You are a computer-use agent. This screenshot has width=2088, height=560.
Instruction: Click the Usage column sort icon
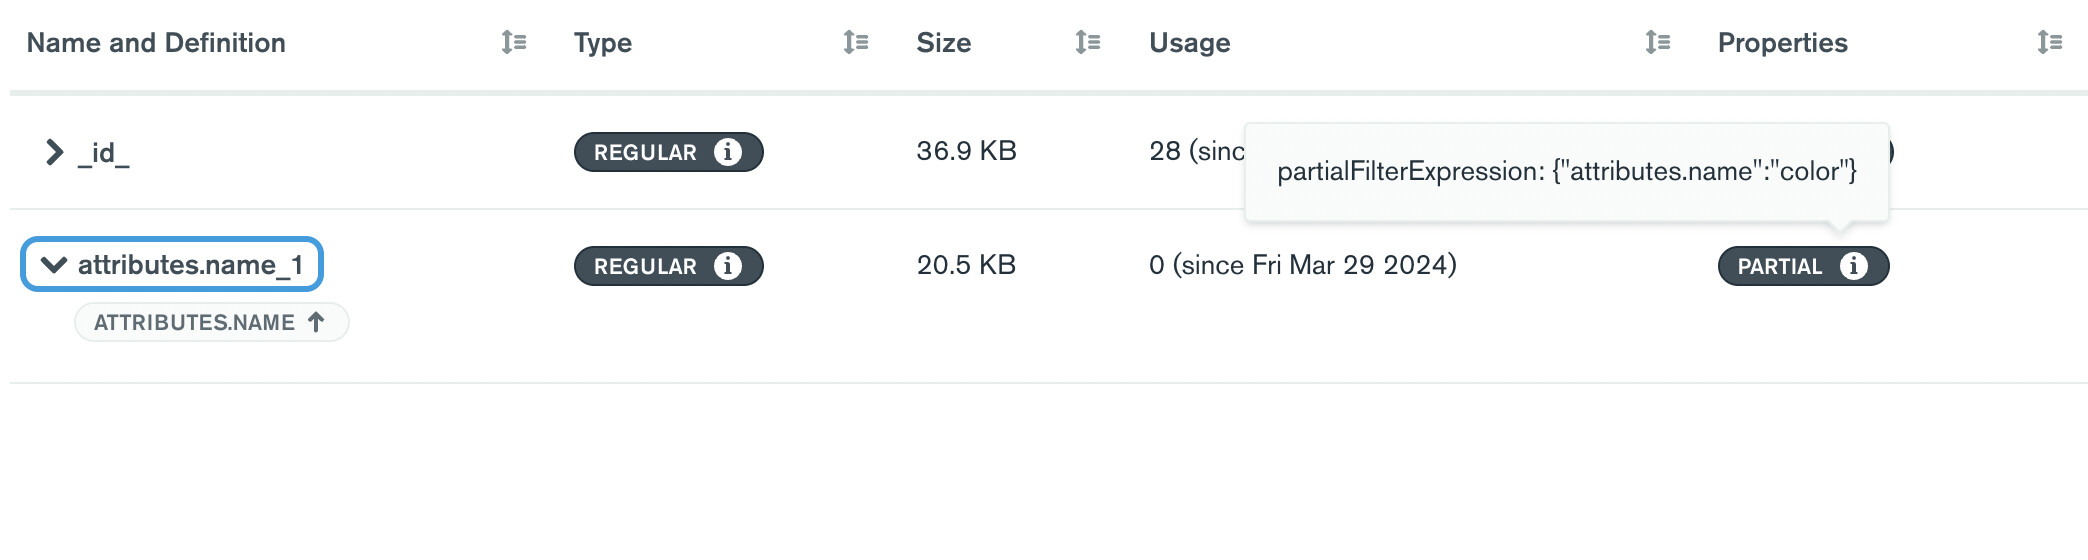(1657, 42)
